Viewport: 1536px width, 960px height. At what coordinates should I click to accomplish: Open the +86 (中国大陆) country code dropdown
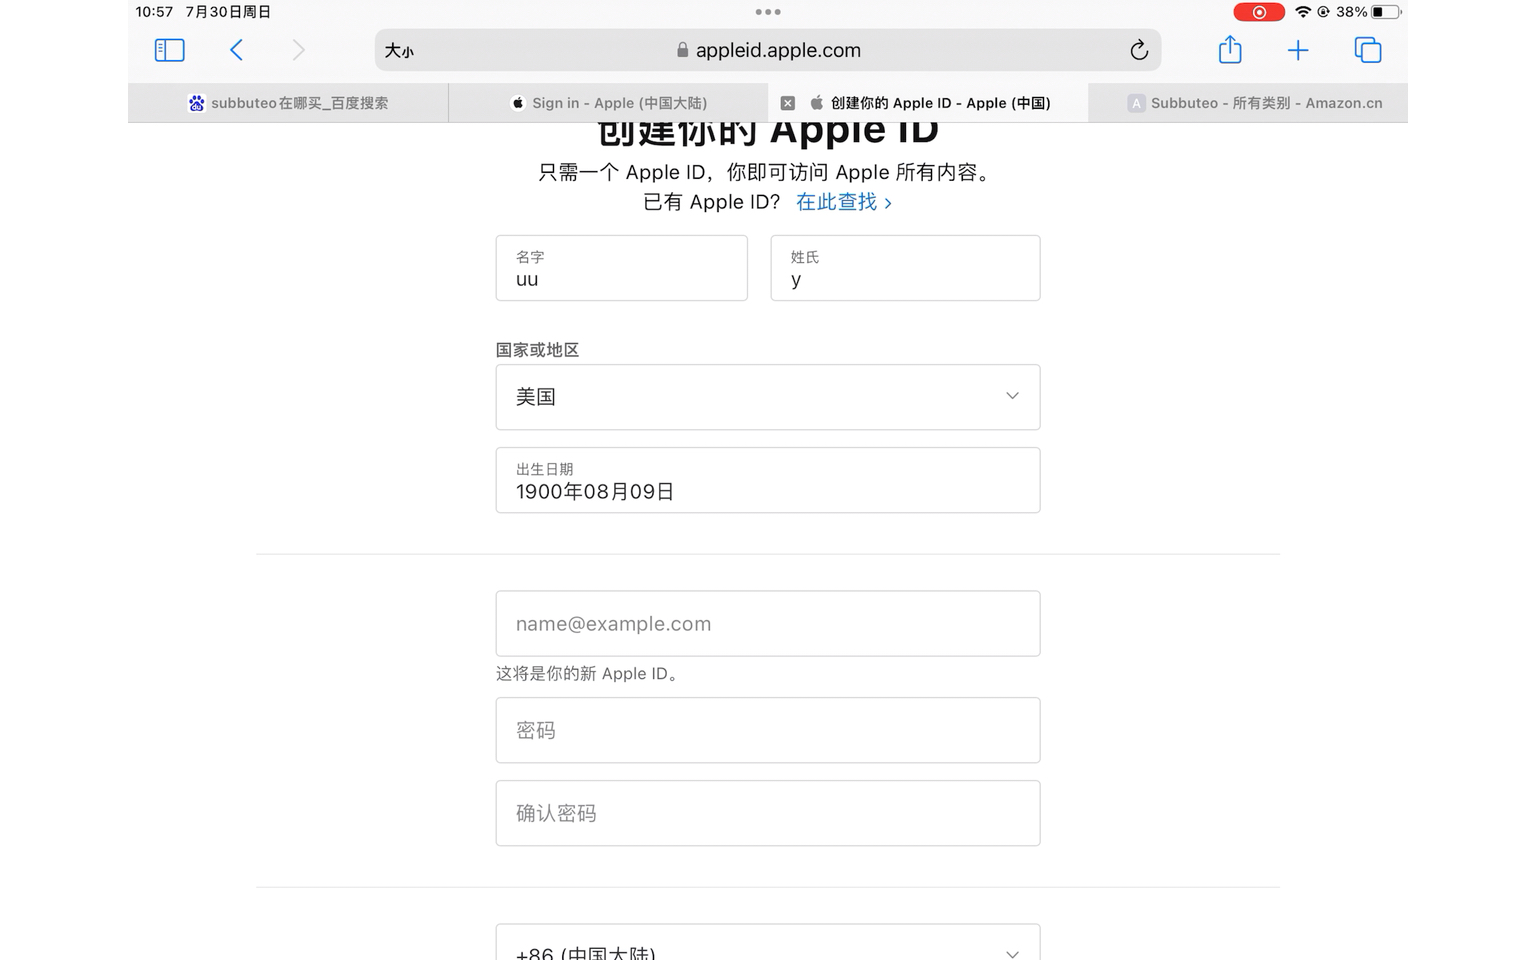pyautogui.click(x=768, y=943)
